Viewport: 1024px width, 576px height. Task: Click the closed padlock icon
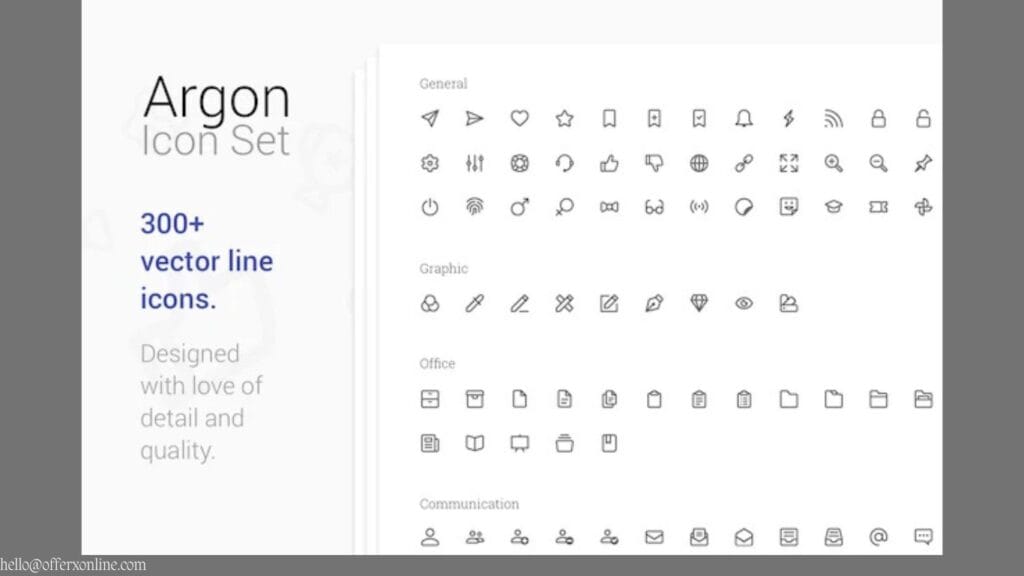click(x=878, y=118)
